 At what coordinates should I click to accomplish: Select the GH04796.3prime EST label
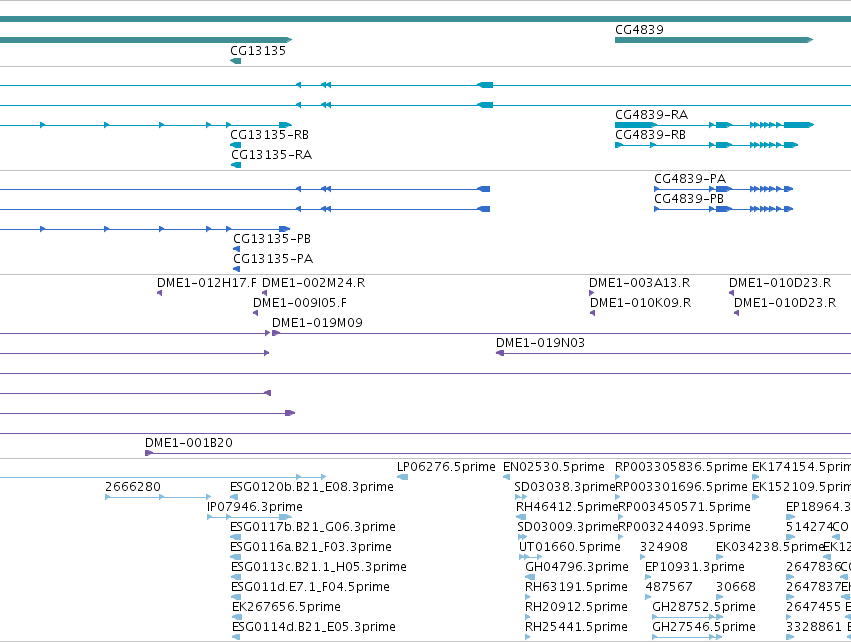[577, 567]
